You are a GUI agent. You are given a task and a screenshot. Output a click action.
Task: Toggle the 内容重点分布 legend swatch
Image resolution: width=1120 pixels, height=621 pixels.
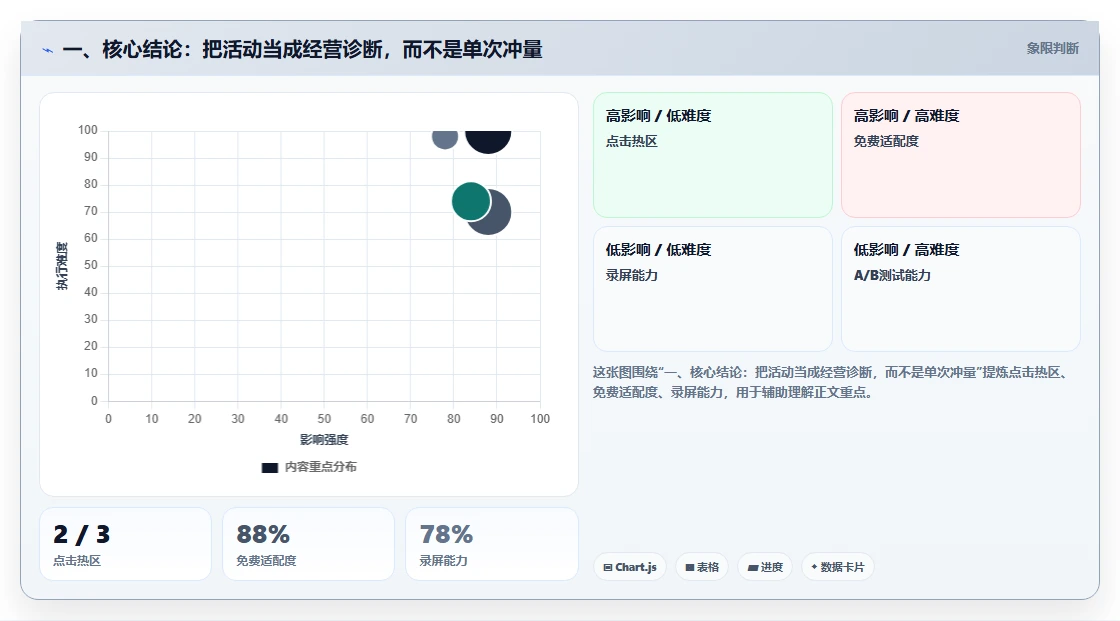tap(269, 467)
